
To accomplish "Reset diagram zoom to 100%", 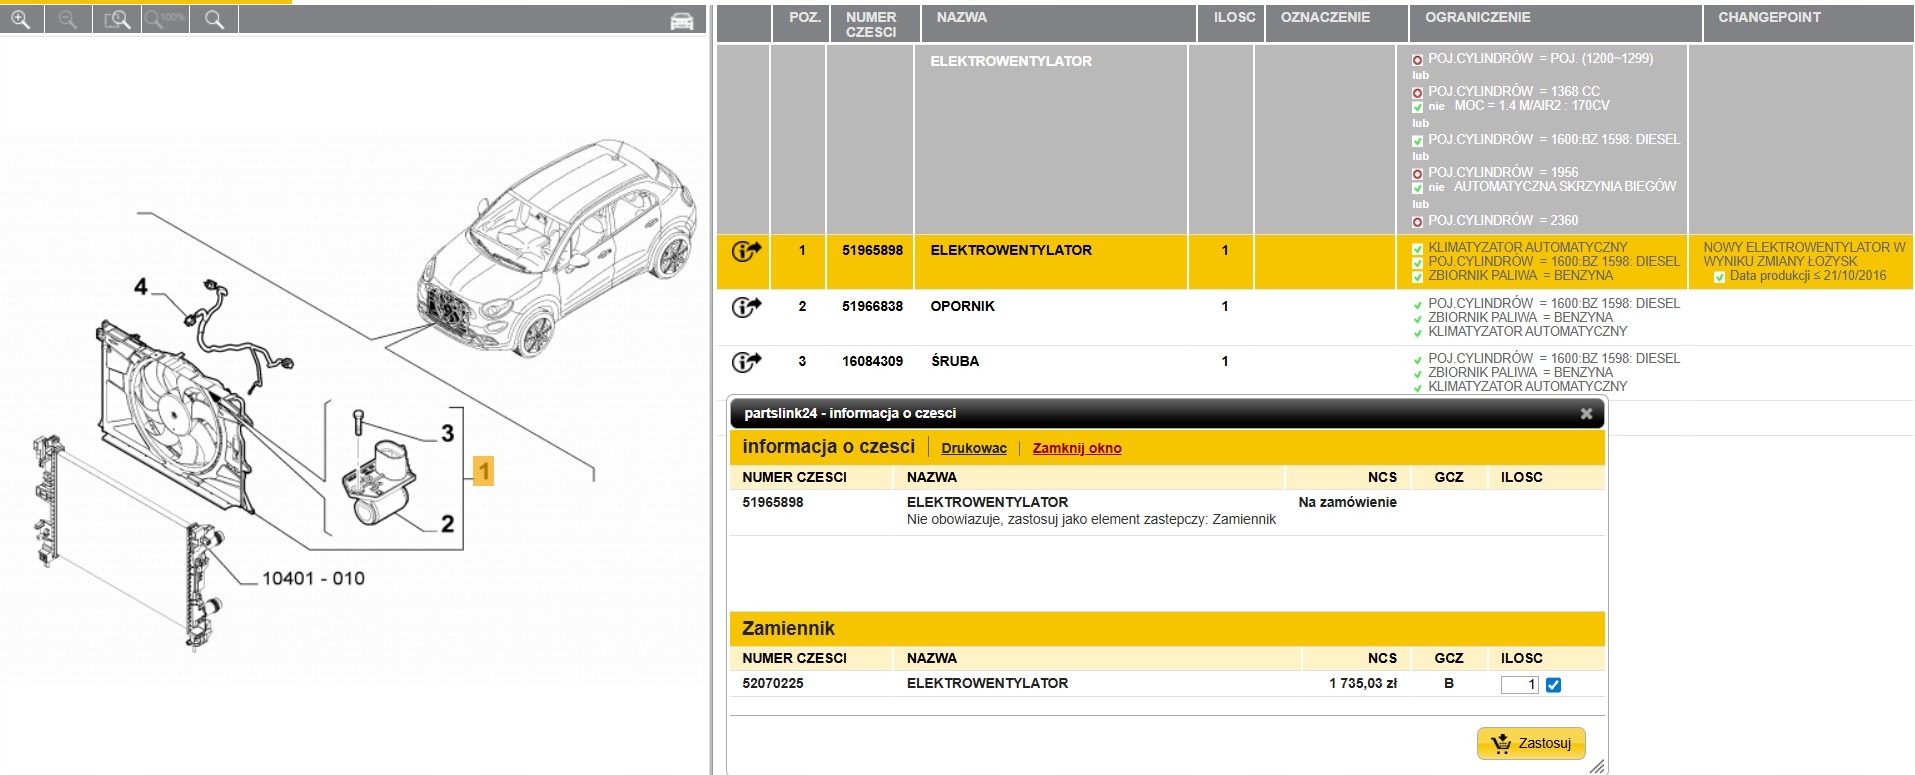I will [165, 19].
